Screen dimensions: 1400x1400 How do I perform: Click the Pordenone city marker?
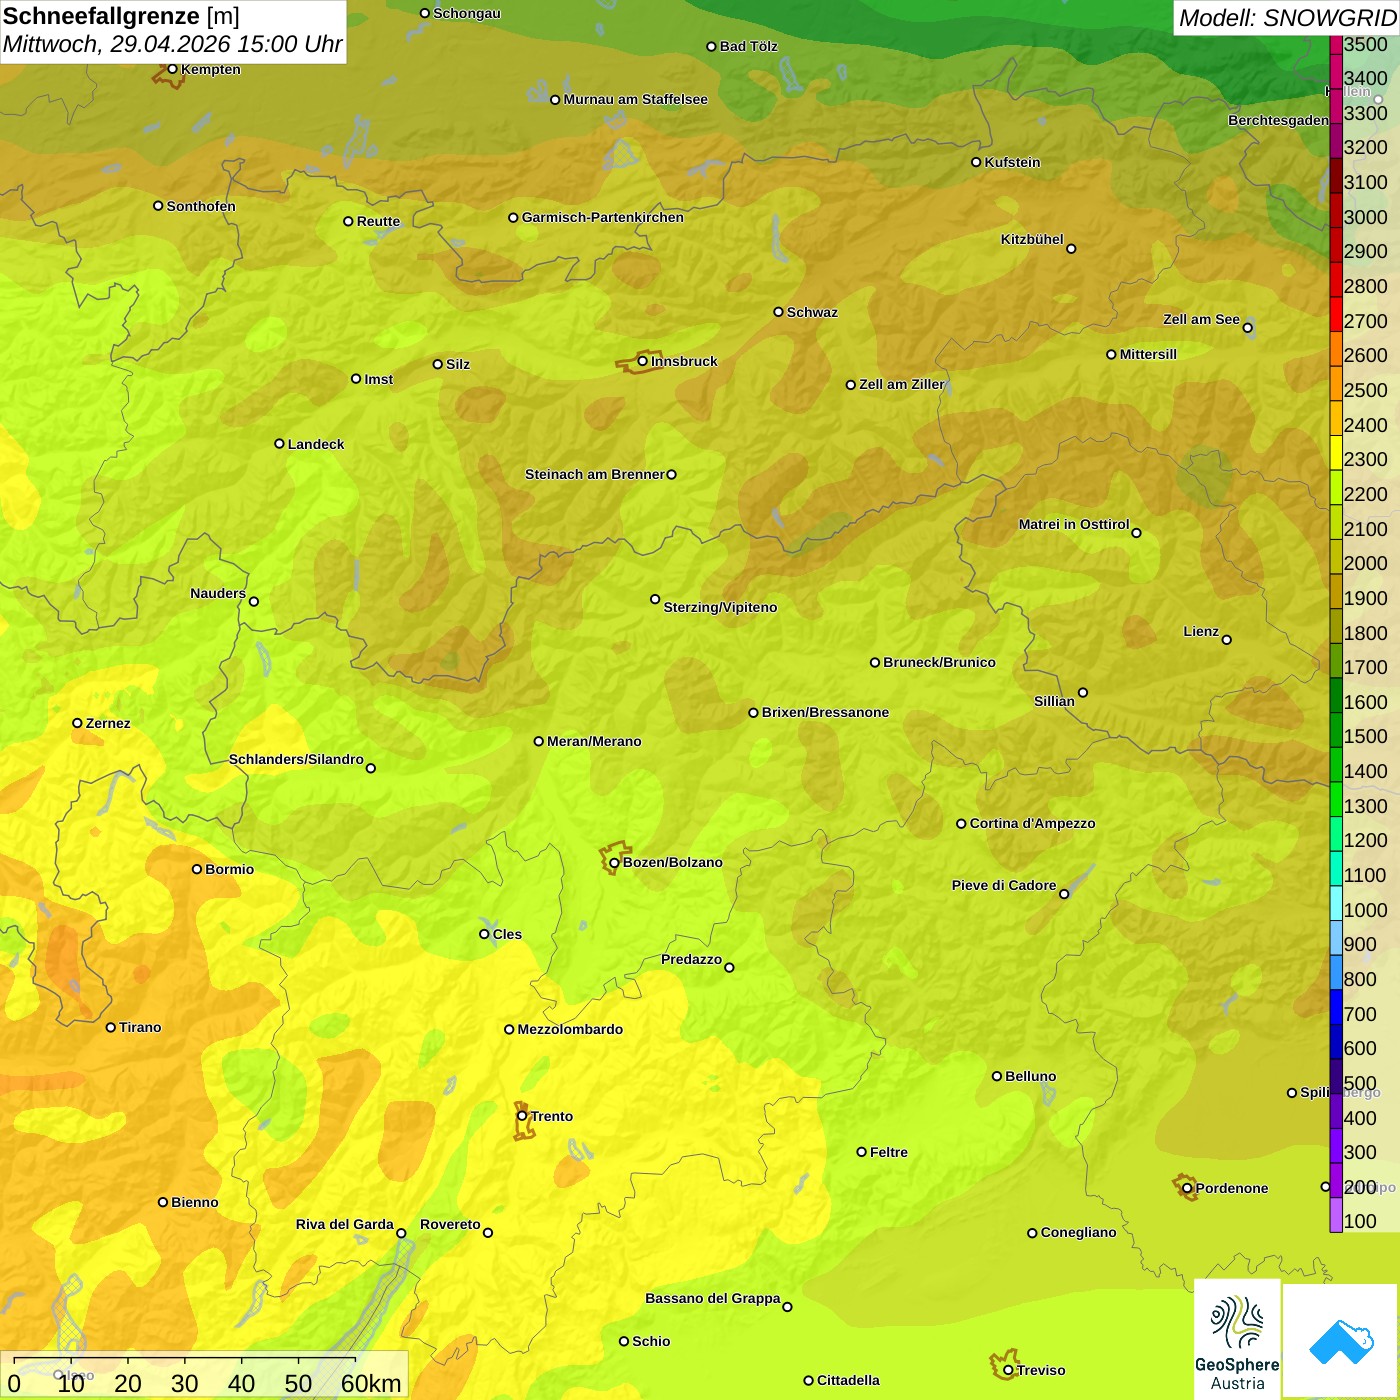[x=1187, y=1188]
